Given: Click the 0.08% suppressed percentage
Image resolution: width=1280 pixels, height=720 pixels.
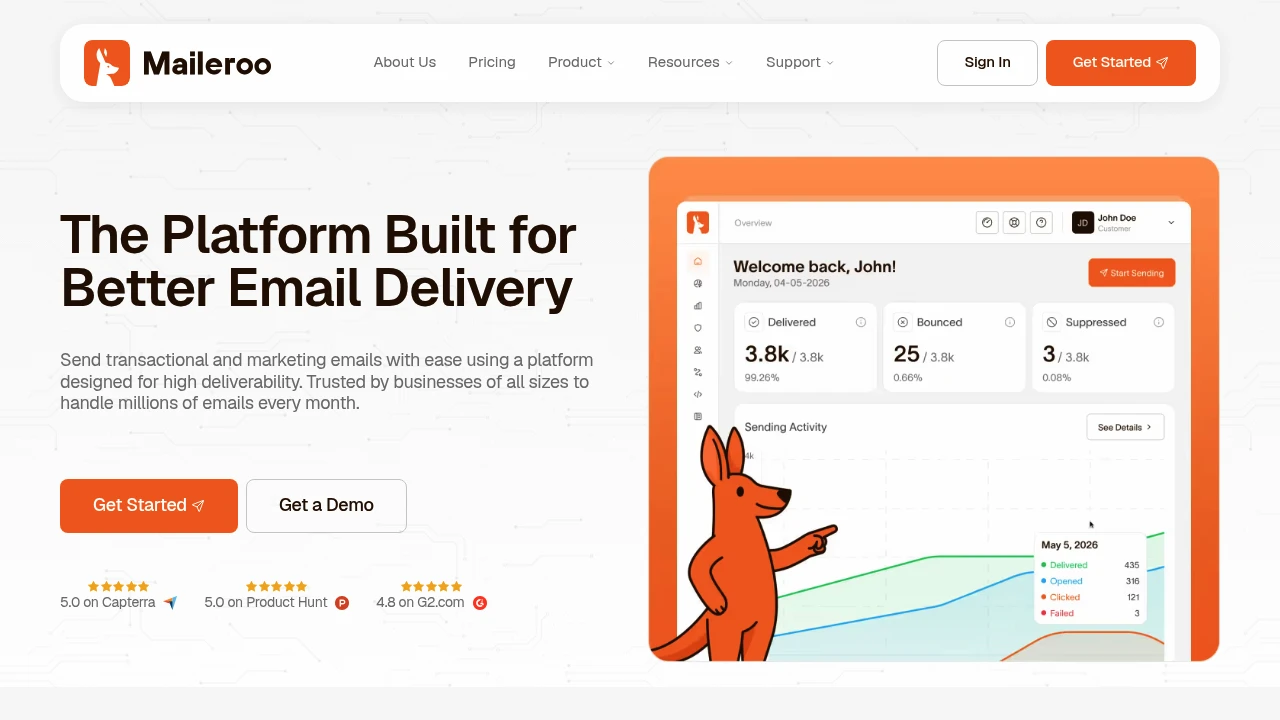Looking at the screenshot, I should click(1057, 378).
